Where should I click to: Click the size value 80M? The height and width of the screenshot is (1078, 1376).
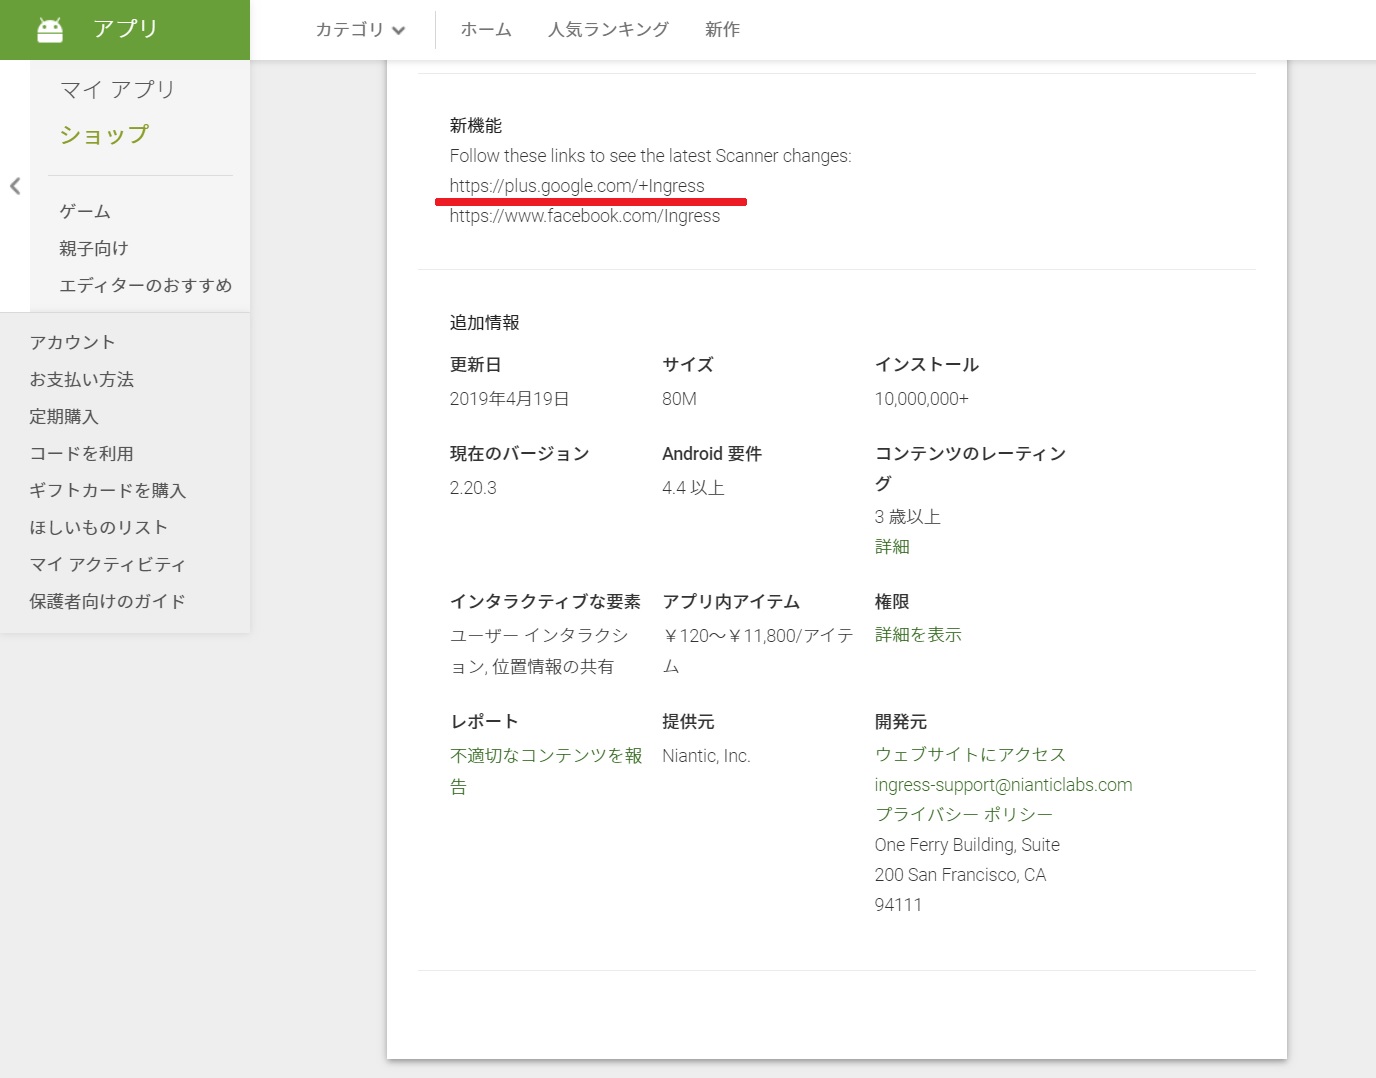point(680,399)
